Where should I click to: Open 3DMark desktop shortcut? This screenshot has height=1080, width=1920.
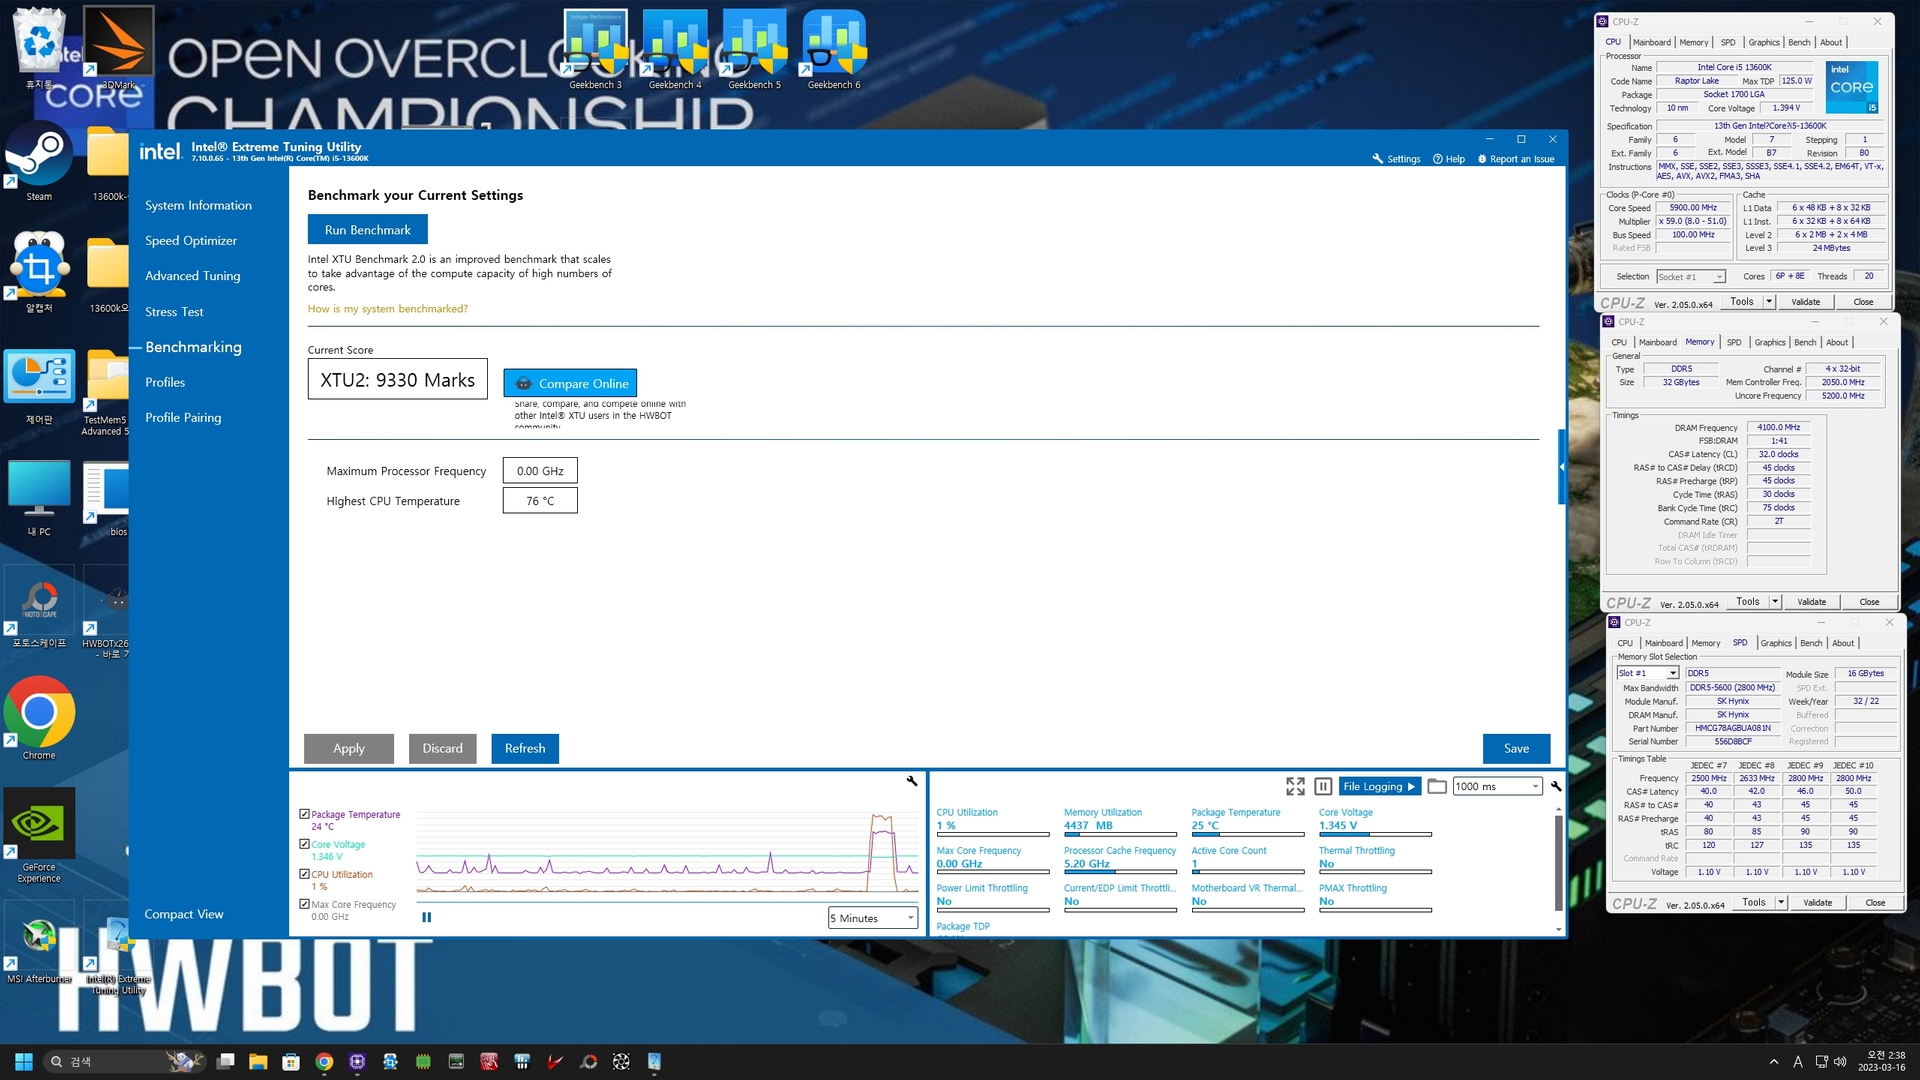tap(118, 49)
